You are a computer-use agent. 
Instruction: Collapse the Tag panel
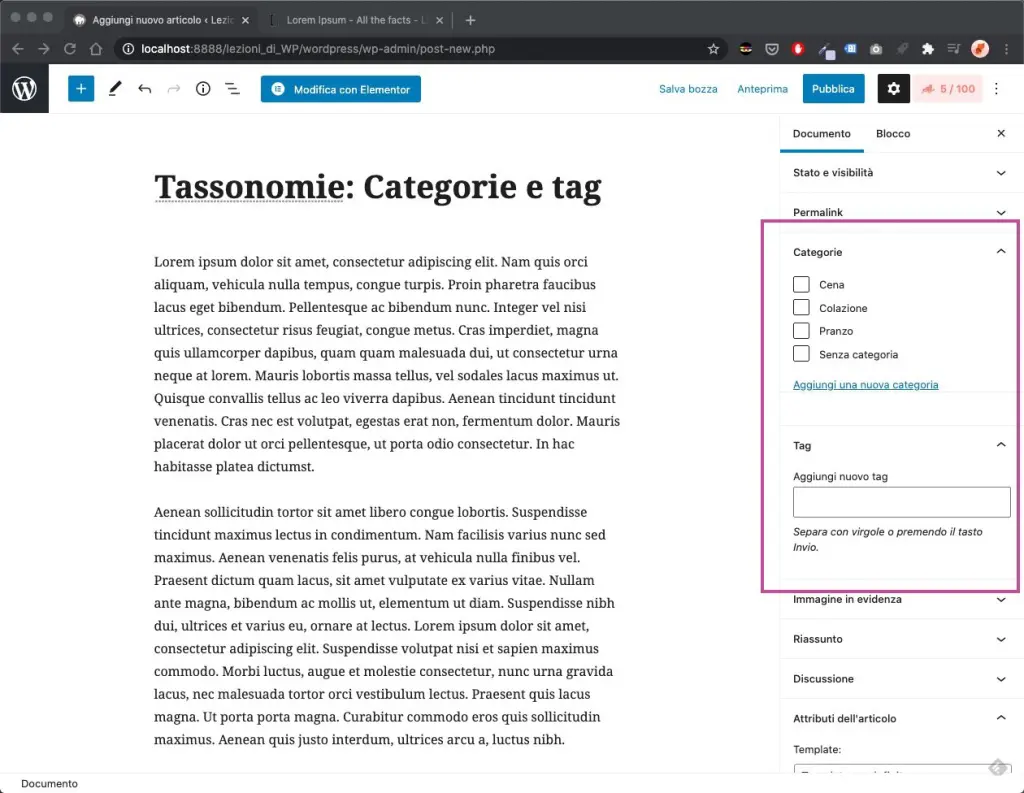(900, 445)
